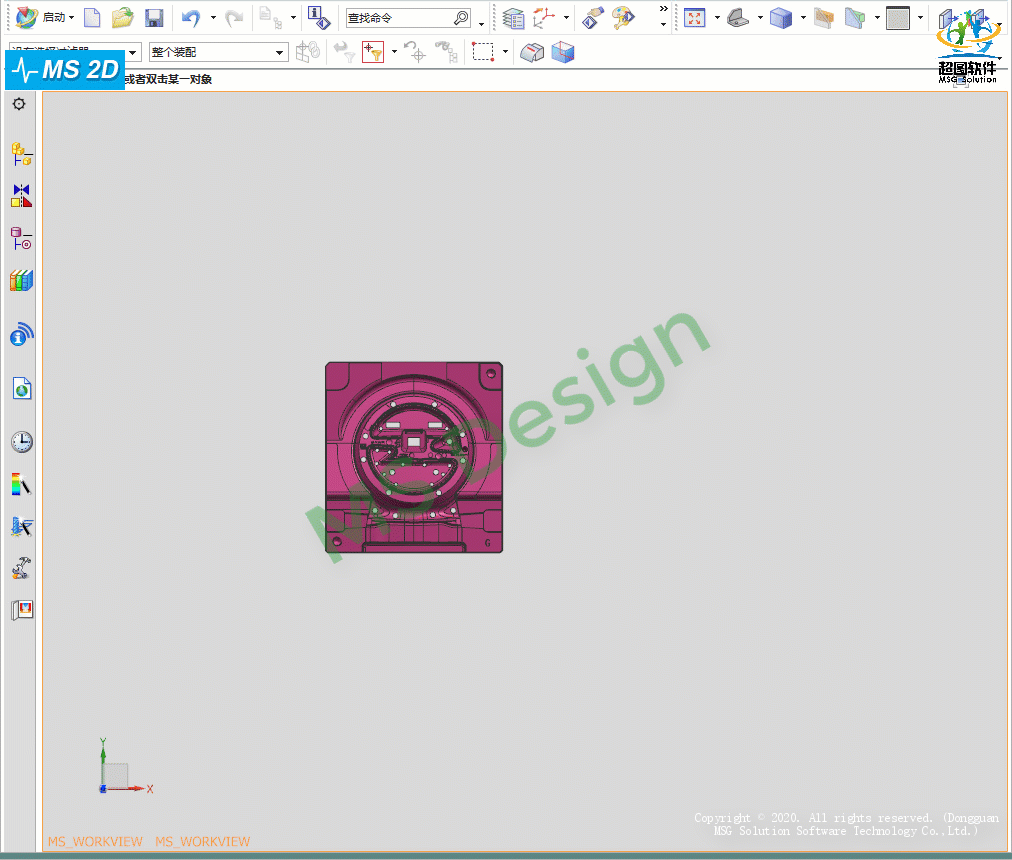Open the Reuse Library books tab
The image size is (1012, 860).
click(21, 281)
